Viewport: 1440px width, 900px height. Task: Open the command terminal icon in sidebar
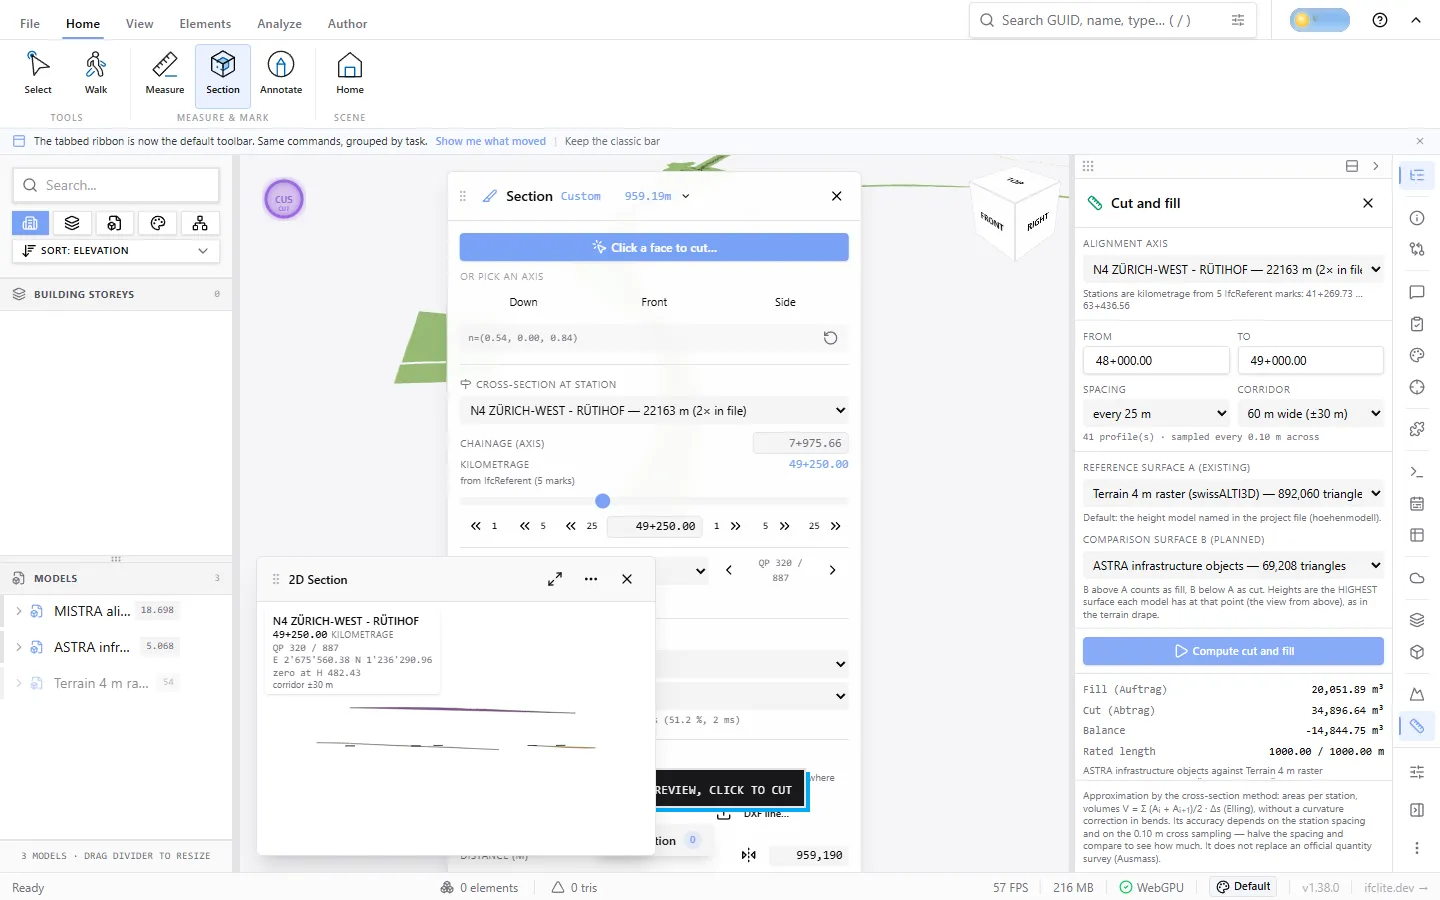pyautogui.click(x=1417, y=472)
